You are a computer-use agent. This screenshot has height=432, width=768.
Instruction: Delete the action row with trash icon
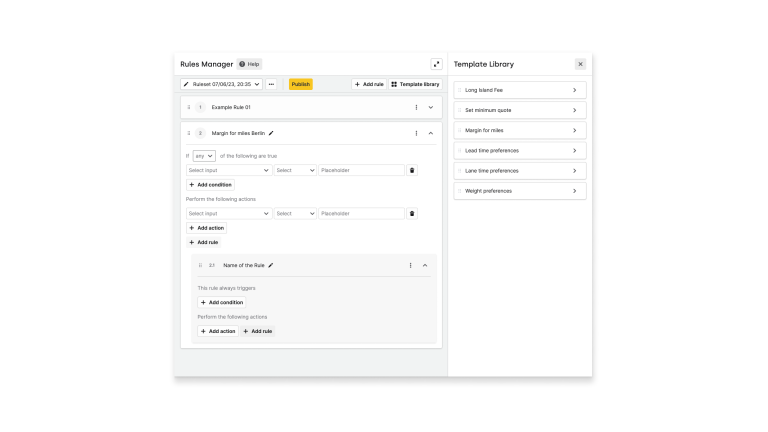tap(412, 213)
